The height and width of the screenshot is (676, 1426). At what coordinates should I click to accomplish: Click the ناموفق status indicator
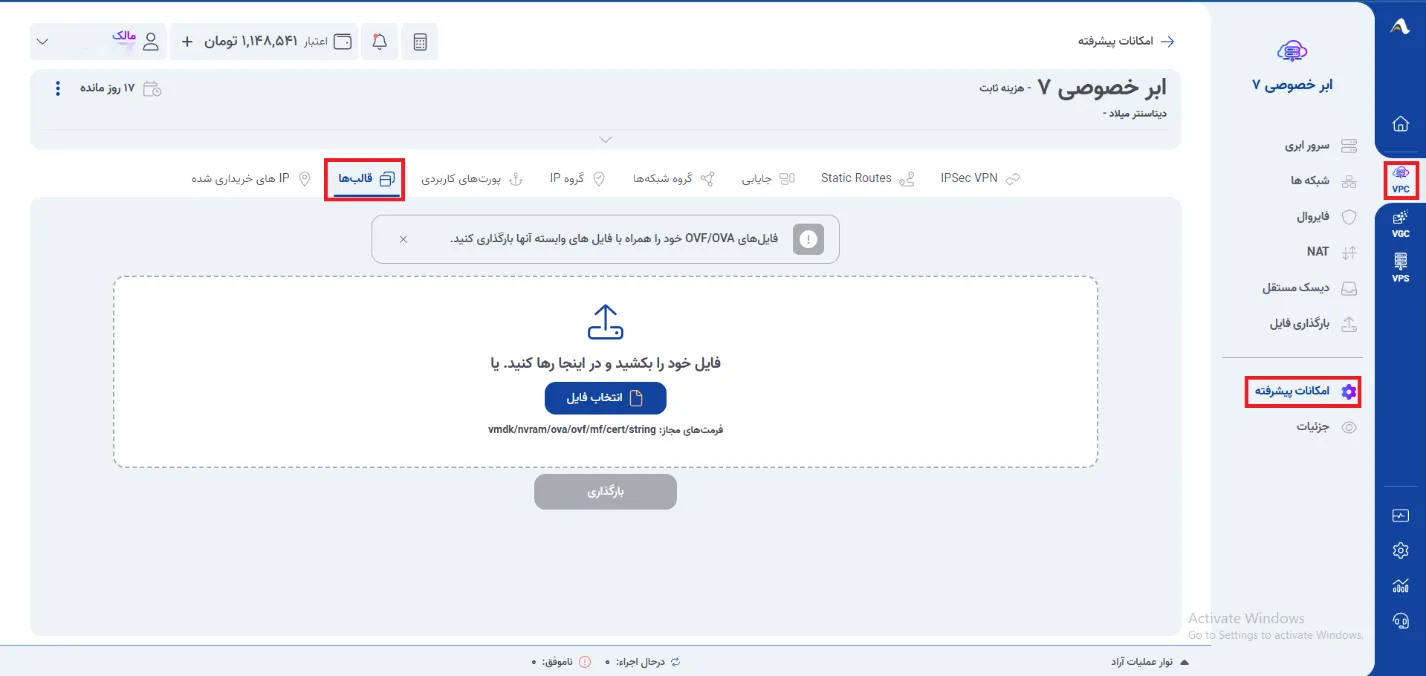561,662
